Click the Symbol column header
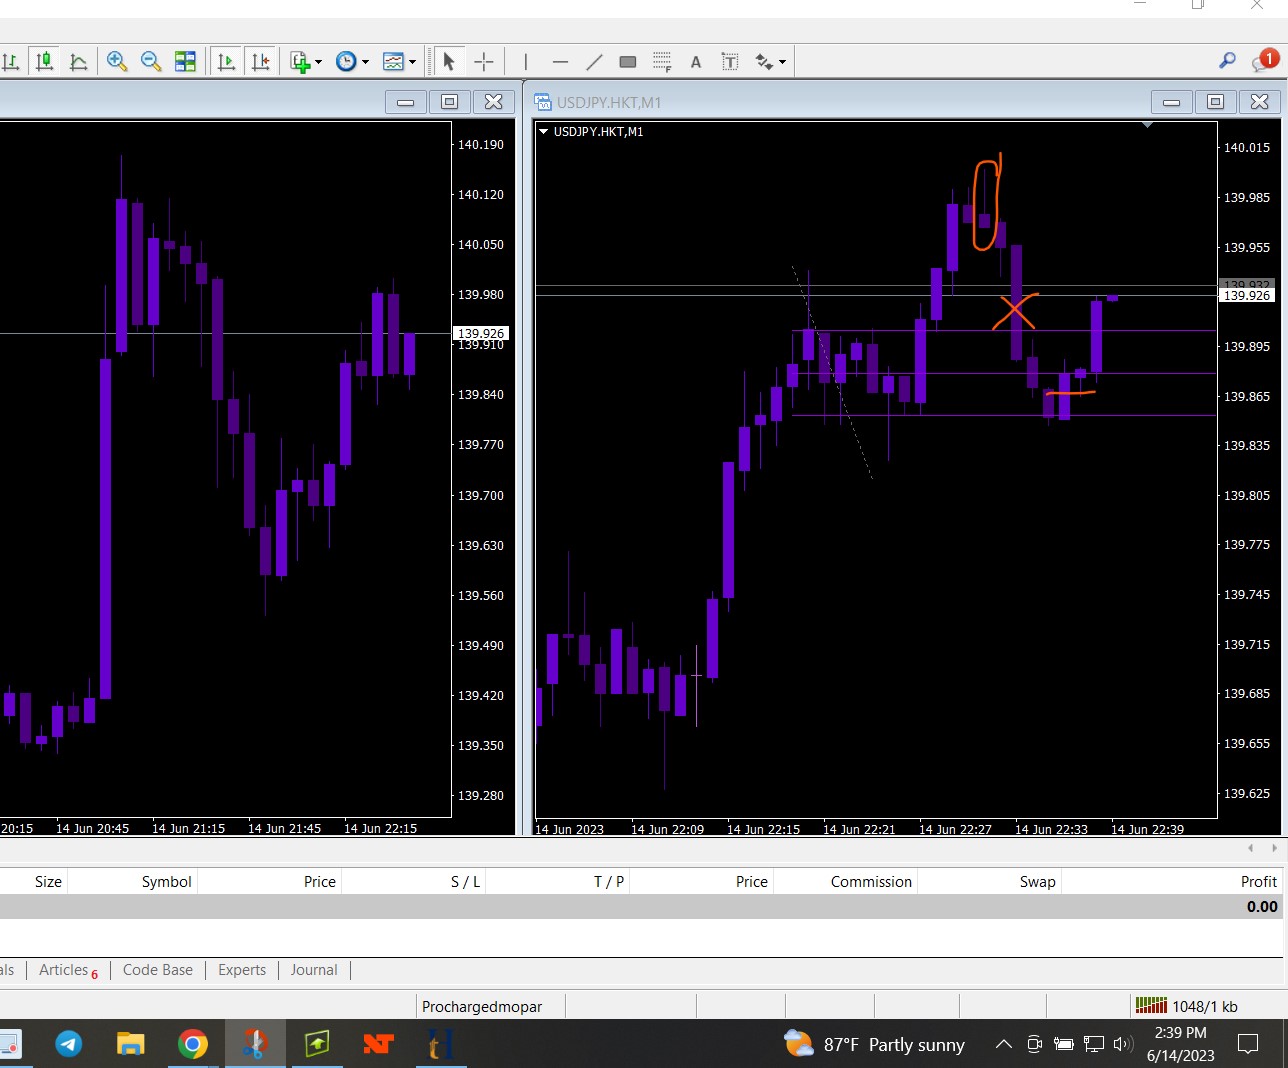 [166, 881]
